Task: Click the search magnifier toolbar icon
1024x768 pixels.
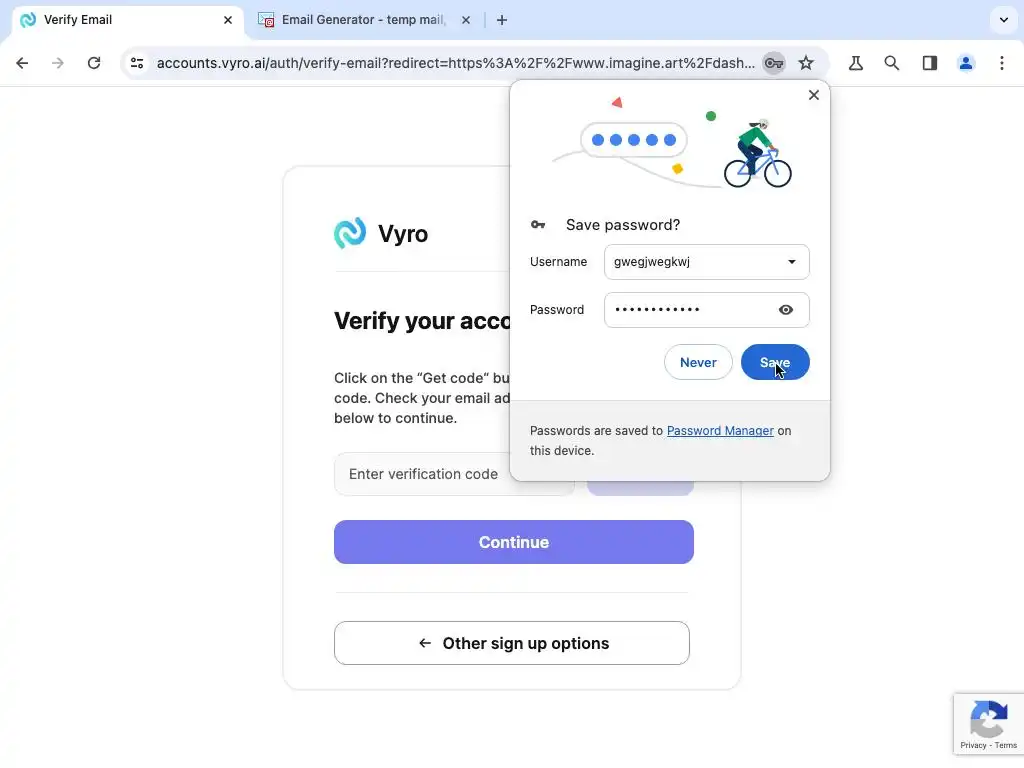Action: (891, 63)
